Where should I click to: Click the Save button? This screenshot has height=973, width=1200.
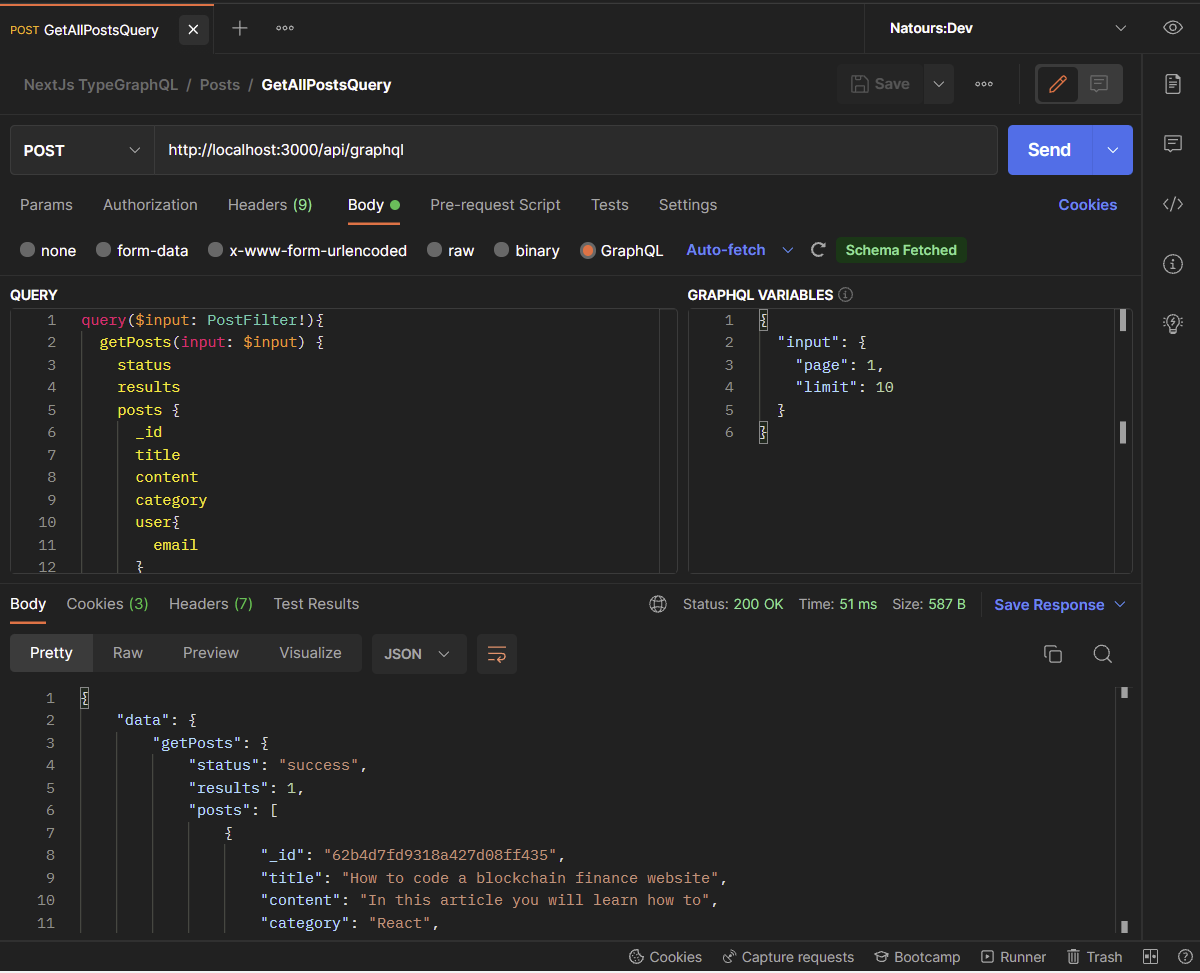[880, 84]
